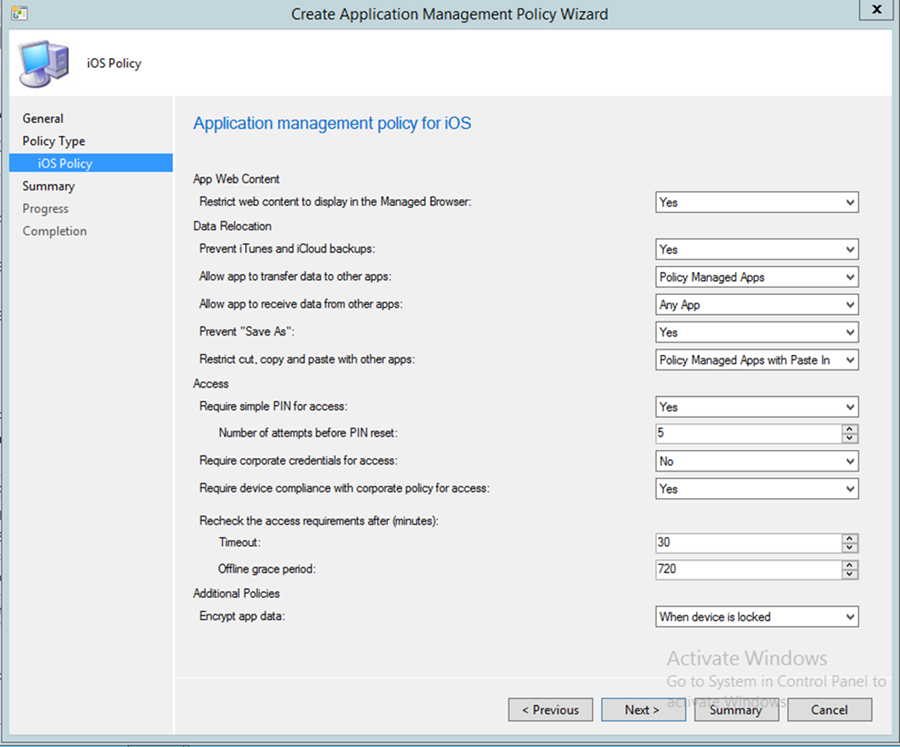This screenshot has height=747, width=900.
Task: Click 'Number of attempts before PIN reset:' label
Action: pos(308,432)
